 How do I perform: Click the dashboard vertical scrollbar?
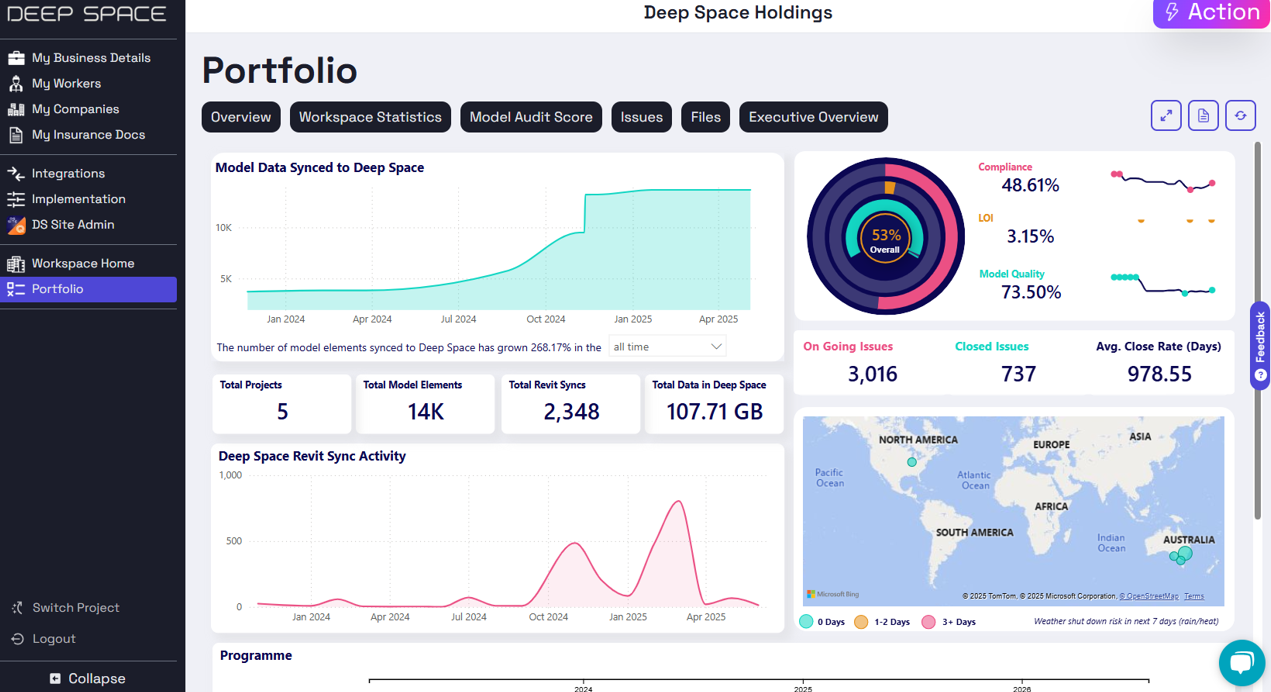click(x=1258, y=330)
